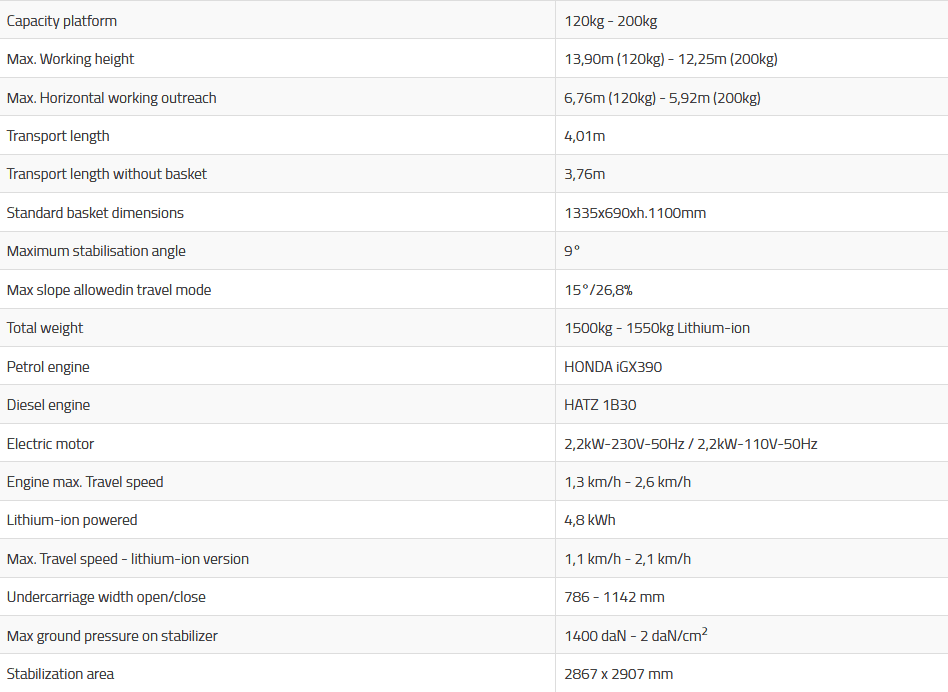
Task: Click the Diesel engine label
Action: (x=48, y=405)
